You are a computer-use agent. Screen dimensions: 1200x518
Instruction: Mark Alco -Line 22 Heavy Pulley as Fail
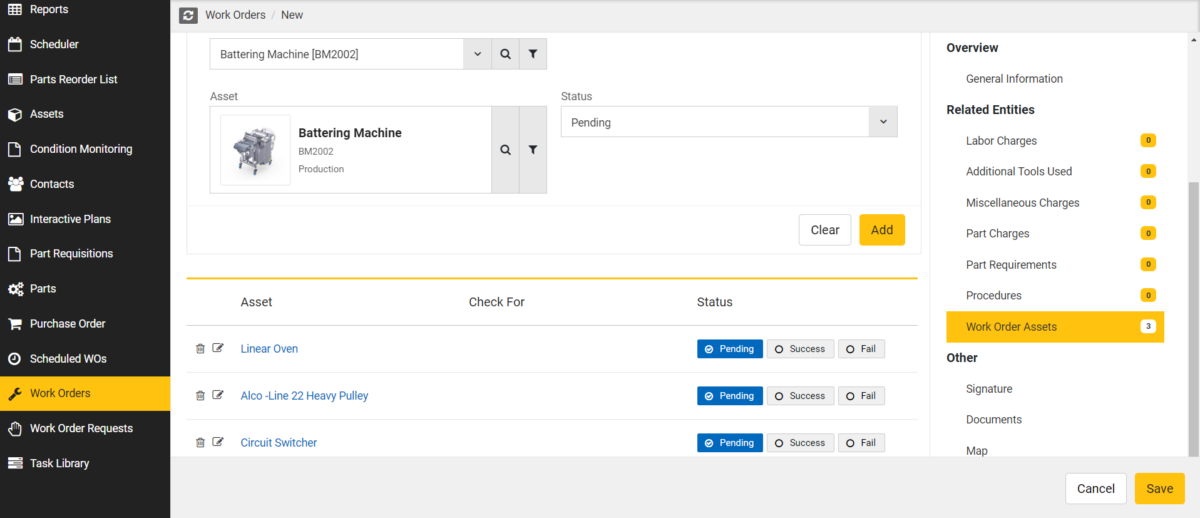[861, 396]
